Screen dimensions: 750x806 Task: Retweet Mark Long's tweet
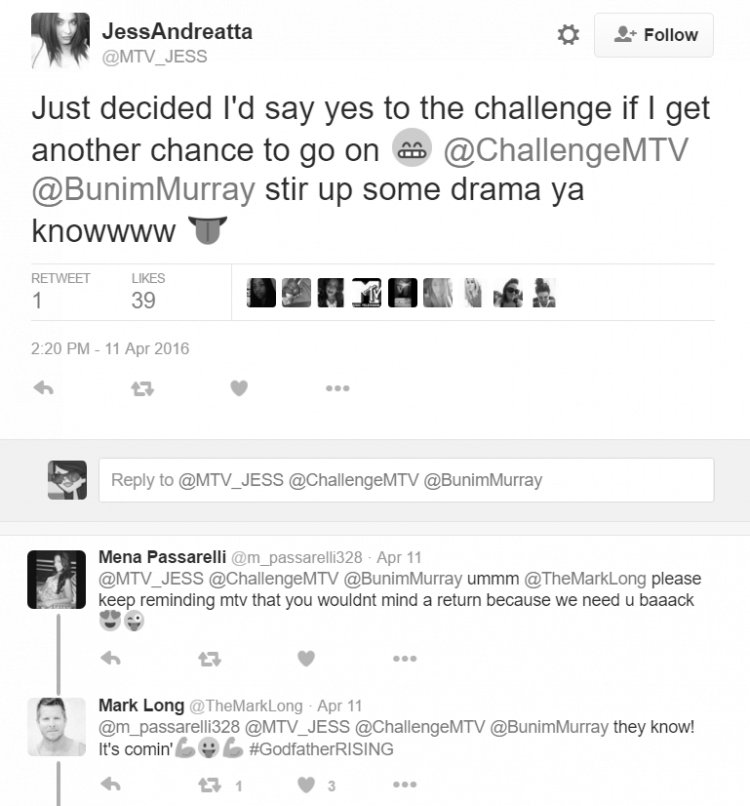tap(210, 785)
